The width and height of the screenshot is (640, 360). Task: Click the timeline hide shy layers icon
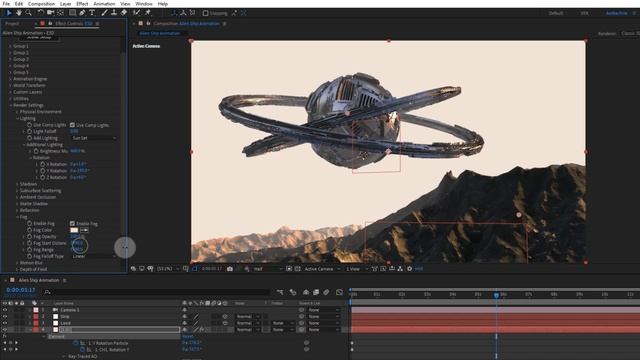(306, 292)
